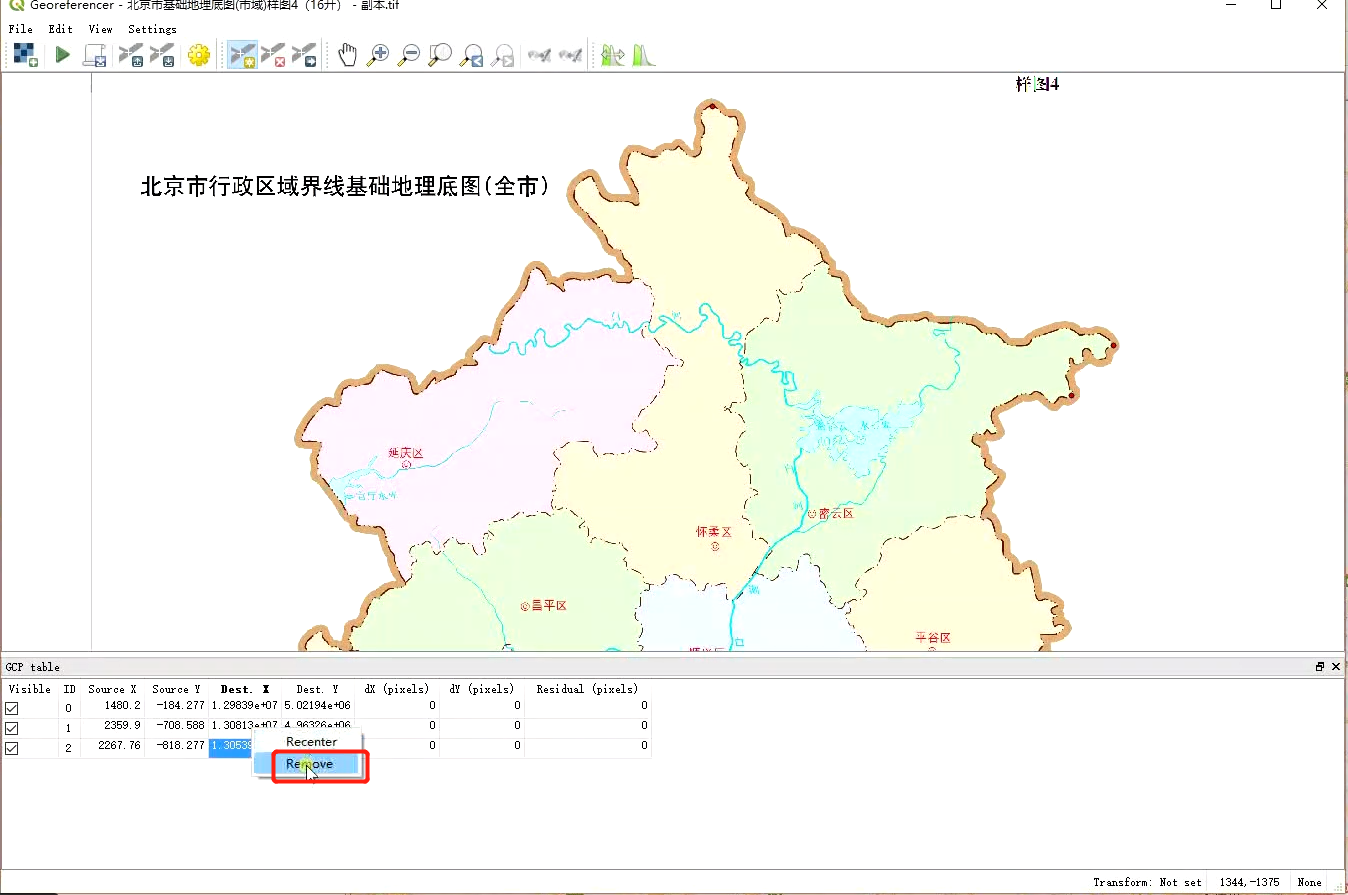
Task: Select the Dest. X cell 1.29839e+07
Action: (x=245, y=706)
